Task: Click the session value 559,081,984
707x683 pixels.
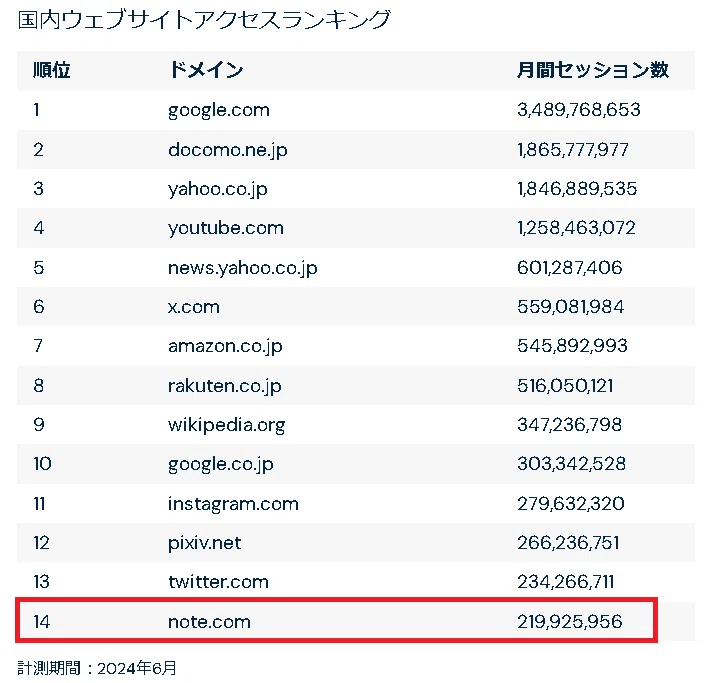Action: [570, 307]
